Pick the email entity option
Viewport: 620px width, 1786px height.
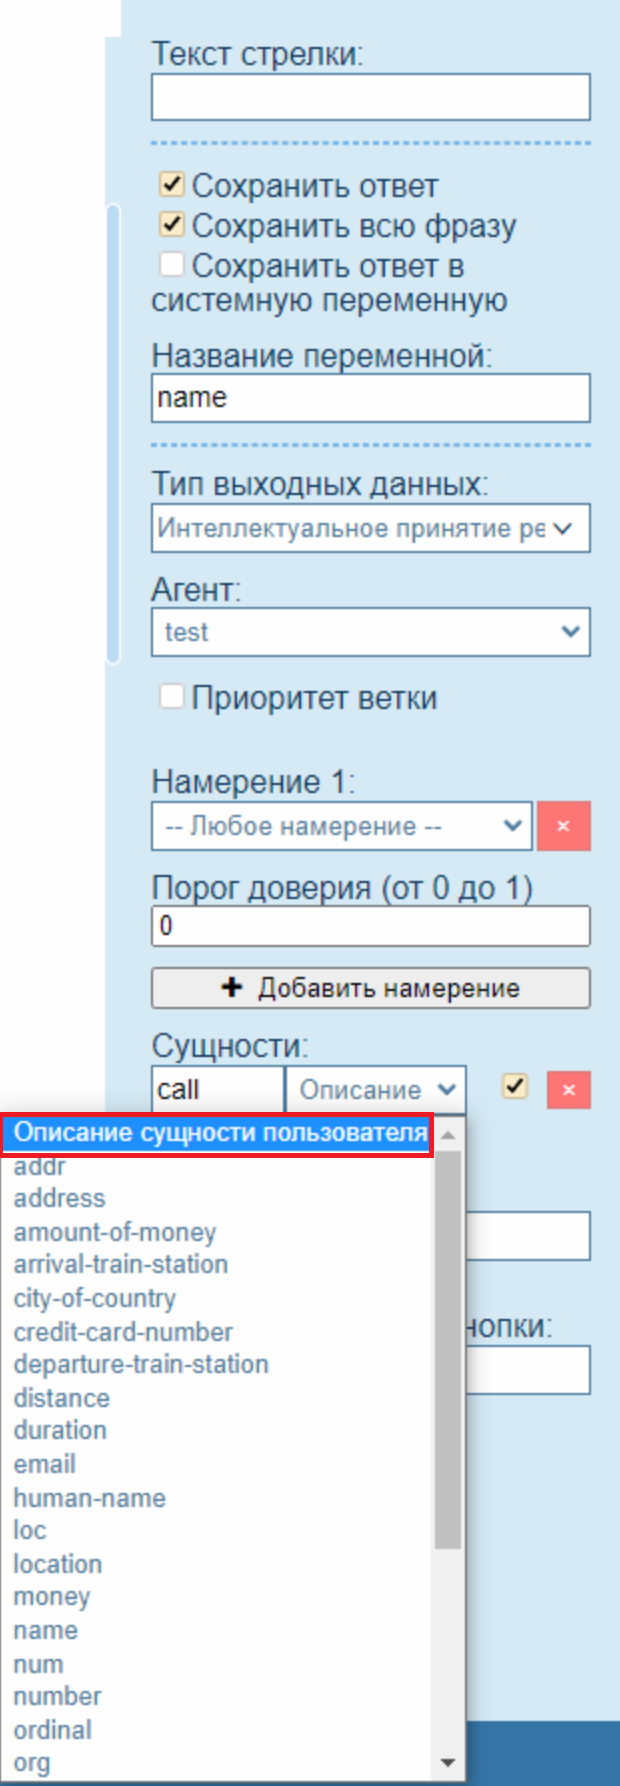[x=45, y=1464]
